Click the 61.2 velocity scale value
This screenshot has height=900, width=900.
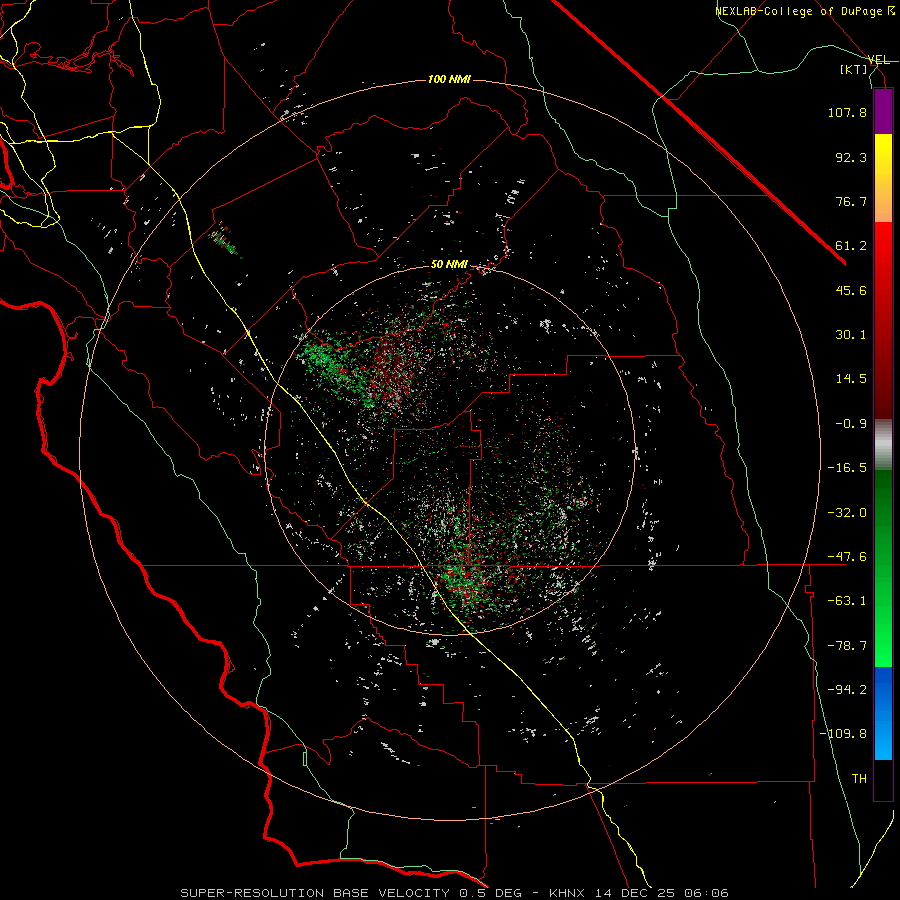tap(851, 246)
